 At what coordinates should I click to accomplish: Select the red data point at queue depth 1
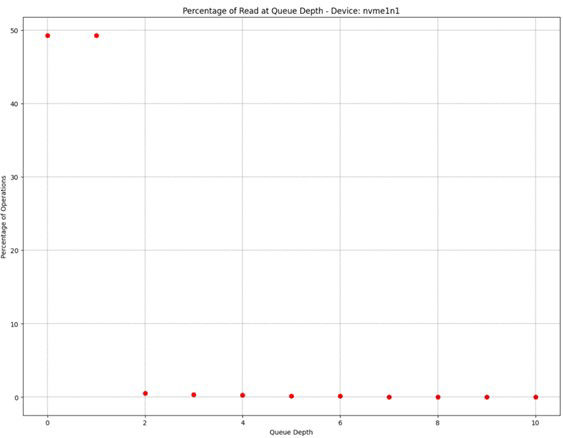pos(96,36)
